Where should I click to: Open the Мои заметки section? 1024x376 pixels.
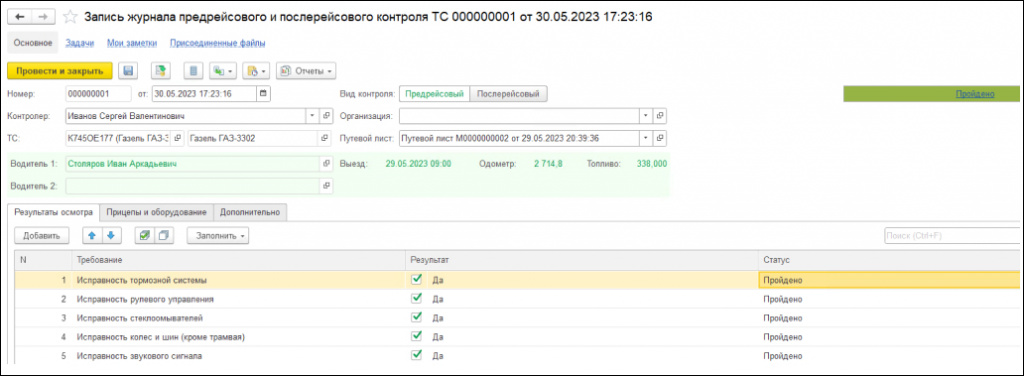click(133, 43)
